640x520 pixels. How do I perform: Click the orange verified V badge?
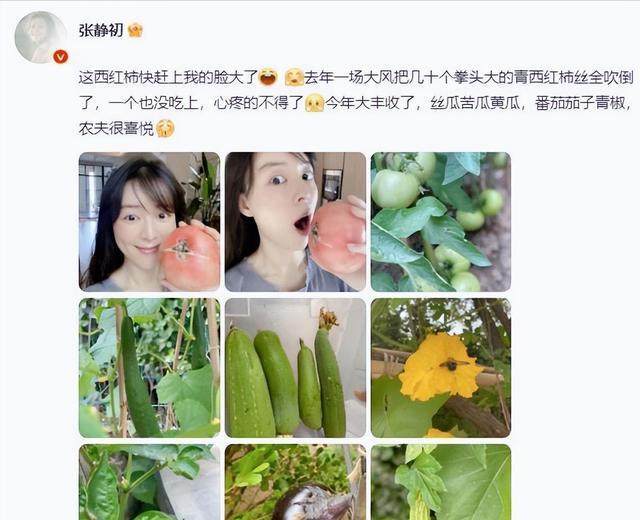(x=60, y=57)
